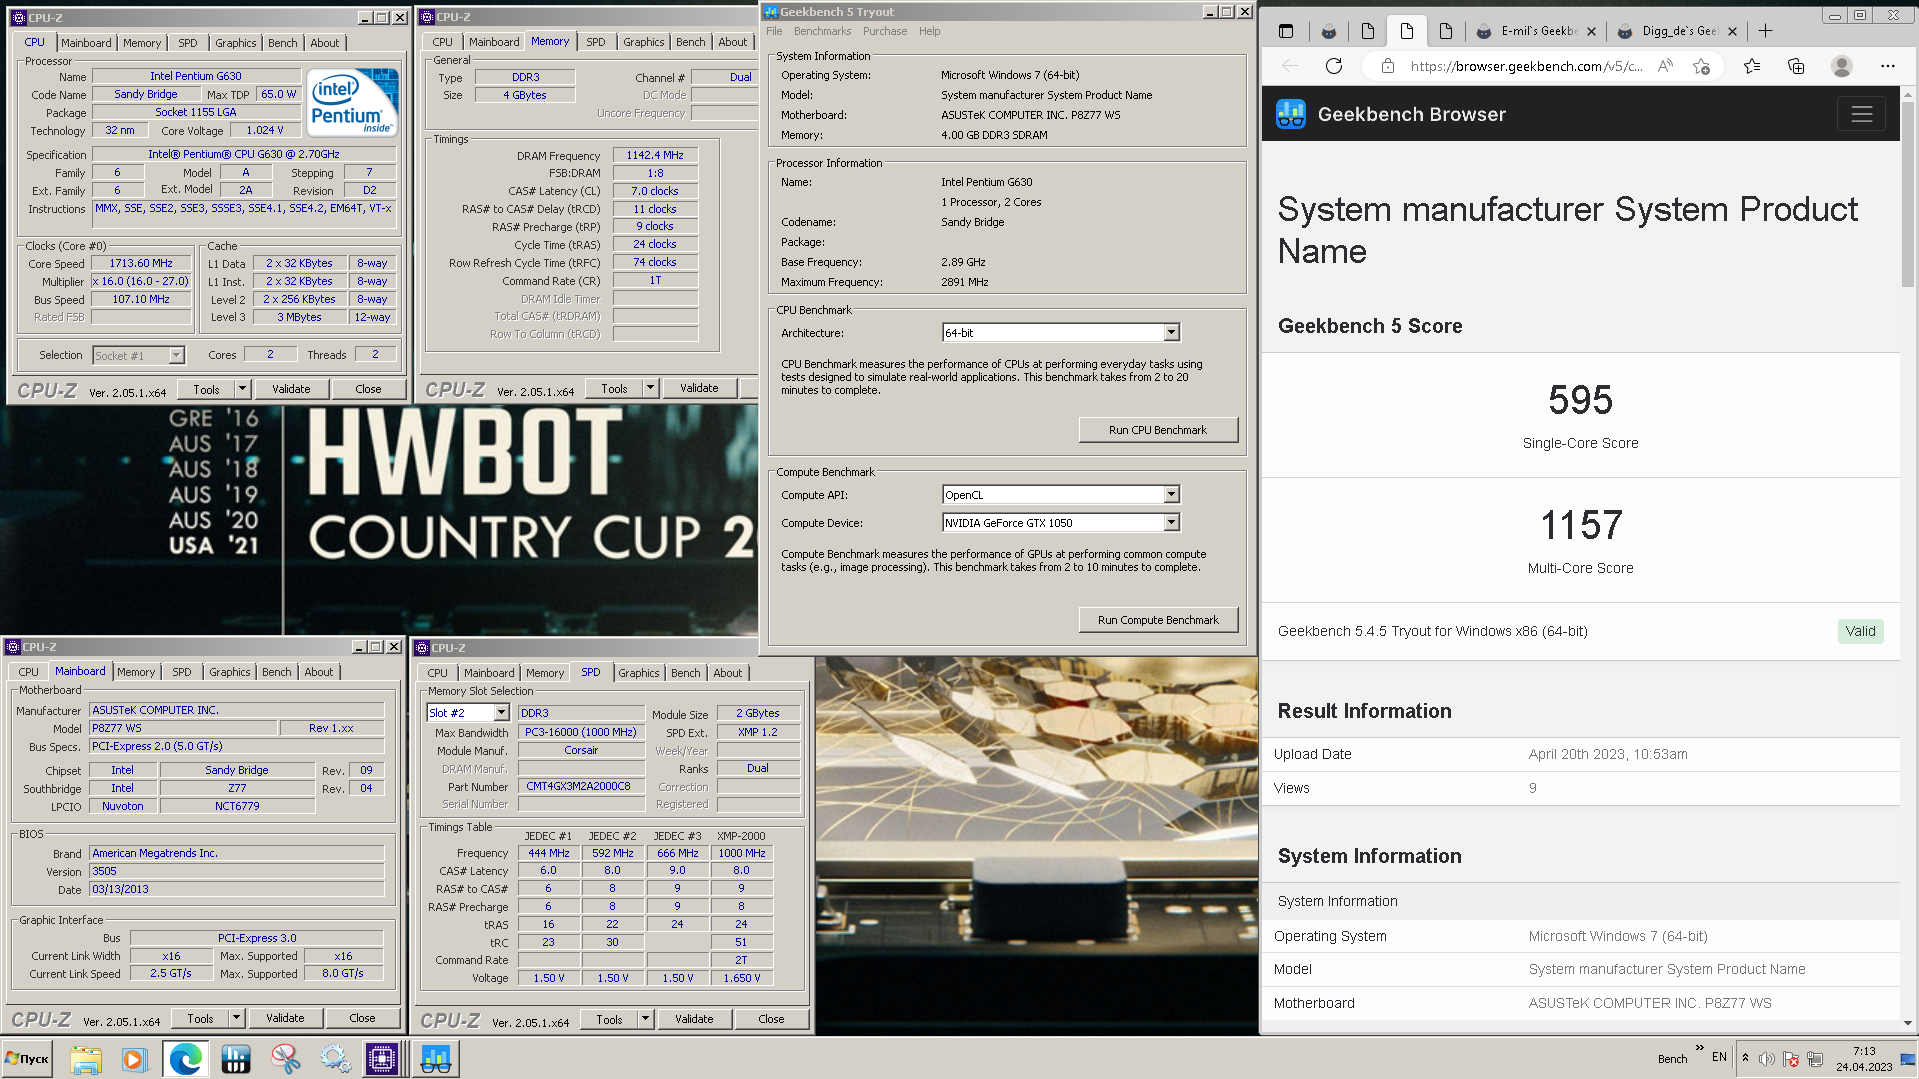This screenshot has height=1079, width=1919.
Task: Click the EN language indicator
Action: [1719, 1056]
